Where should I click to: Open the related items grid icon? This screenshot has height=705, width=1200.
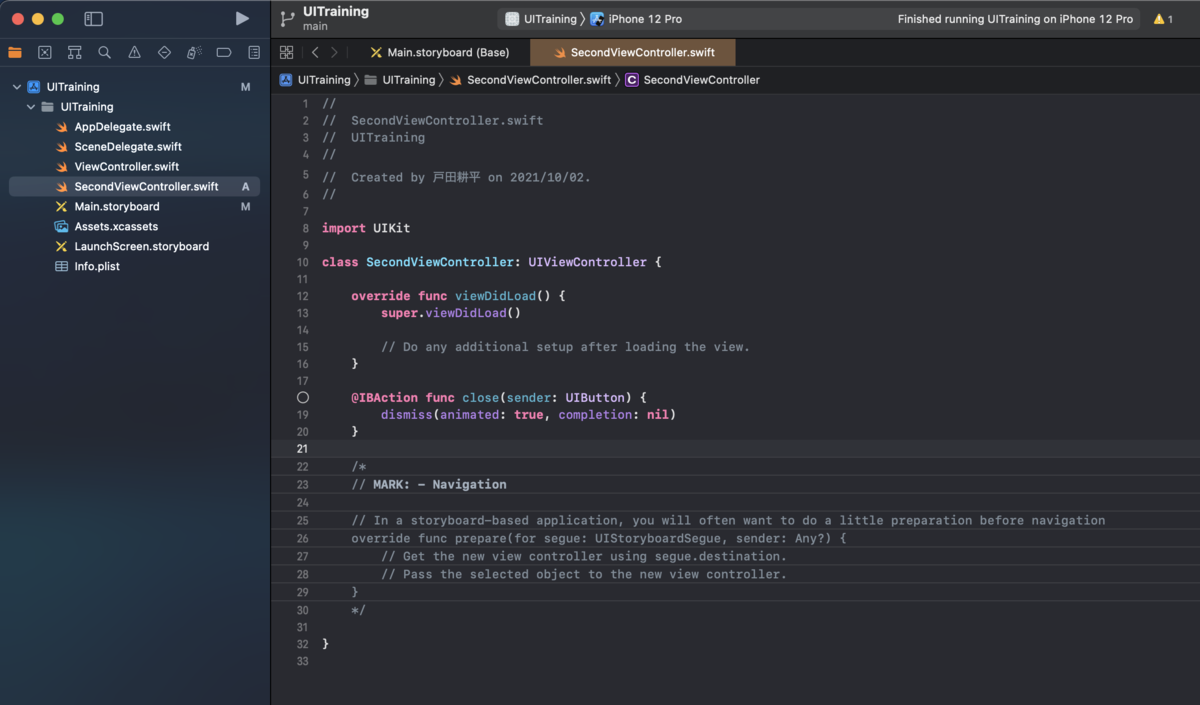[x=287, y=52]
